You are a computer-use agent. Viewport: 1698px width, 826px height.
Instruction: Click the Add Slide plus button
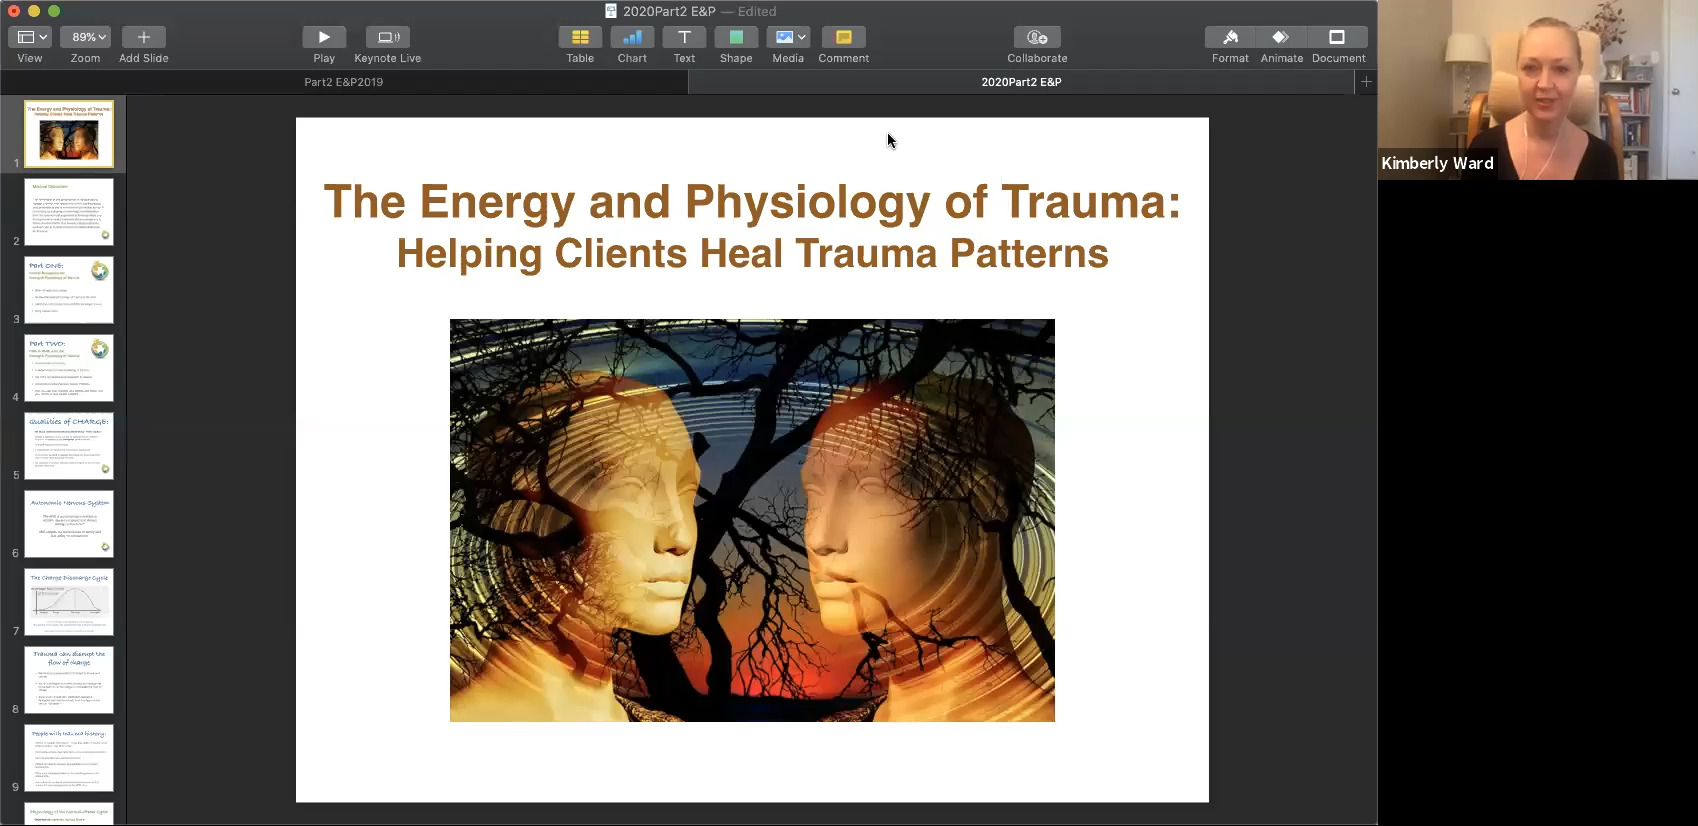(143, 37)
